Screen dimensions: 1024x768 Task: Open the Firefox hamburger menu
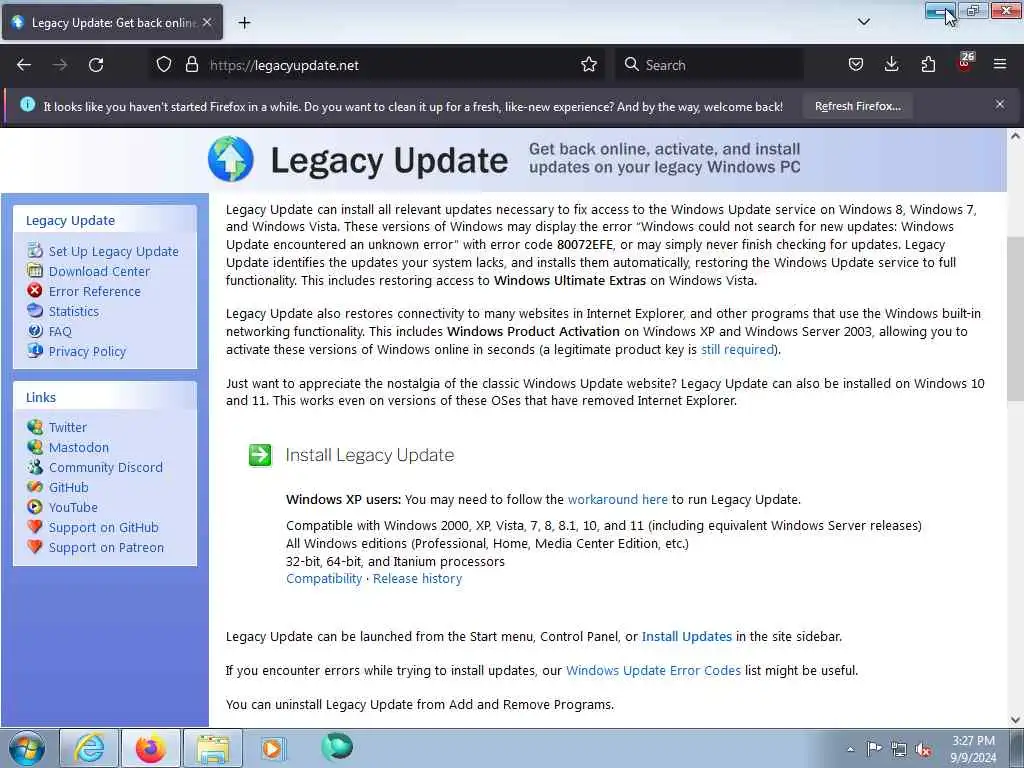click(x=1000, y=65)
